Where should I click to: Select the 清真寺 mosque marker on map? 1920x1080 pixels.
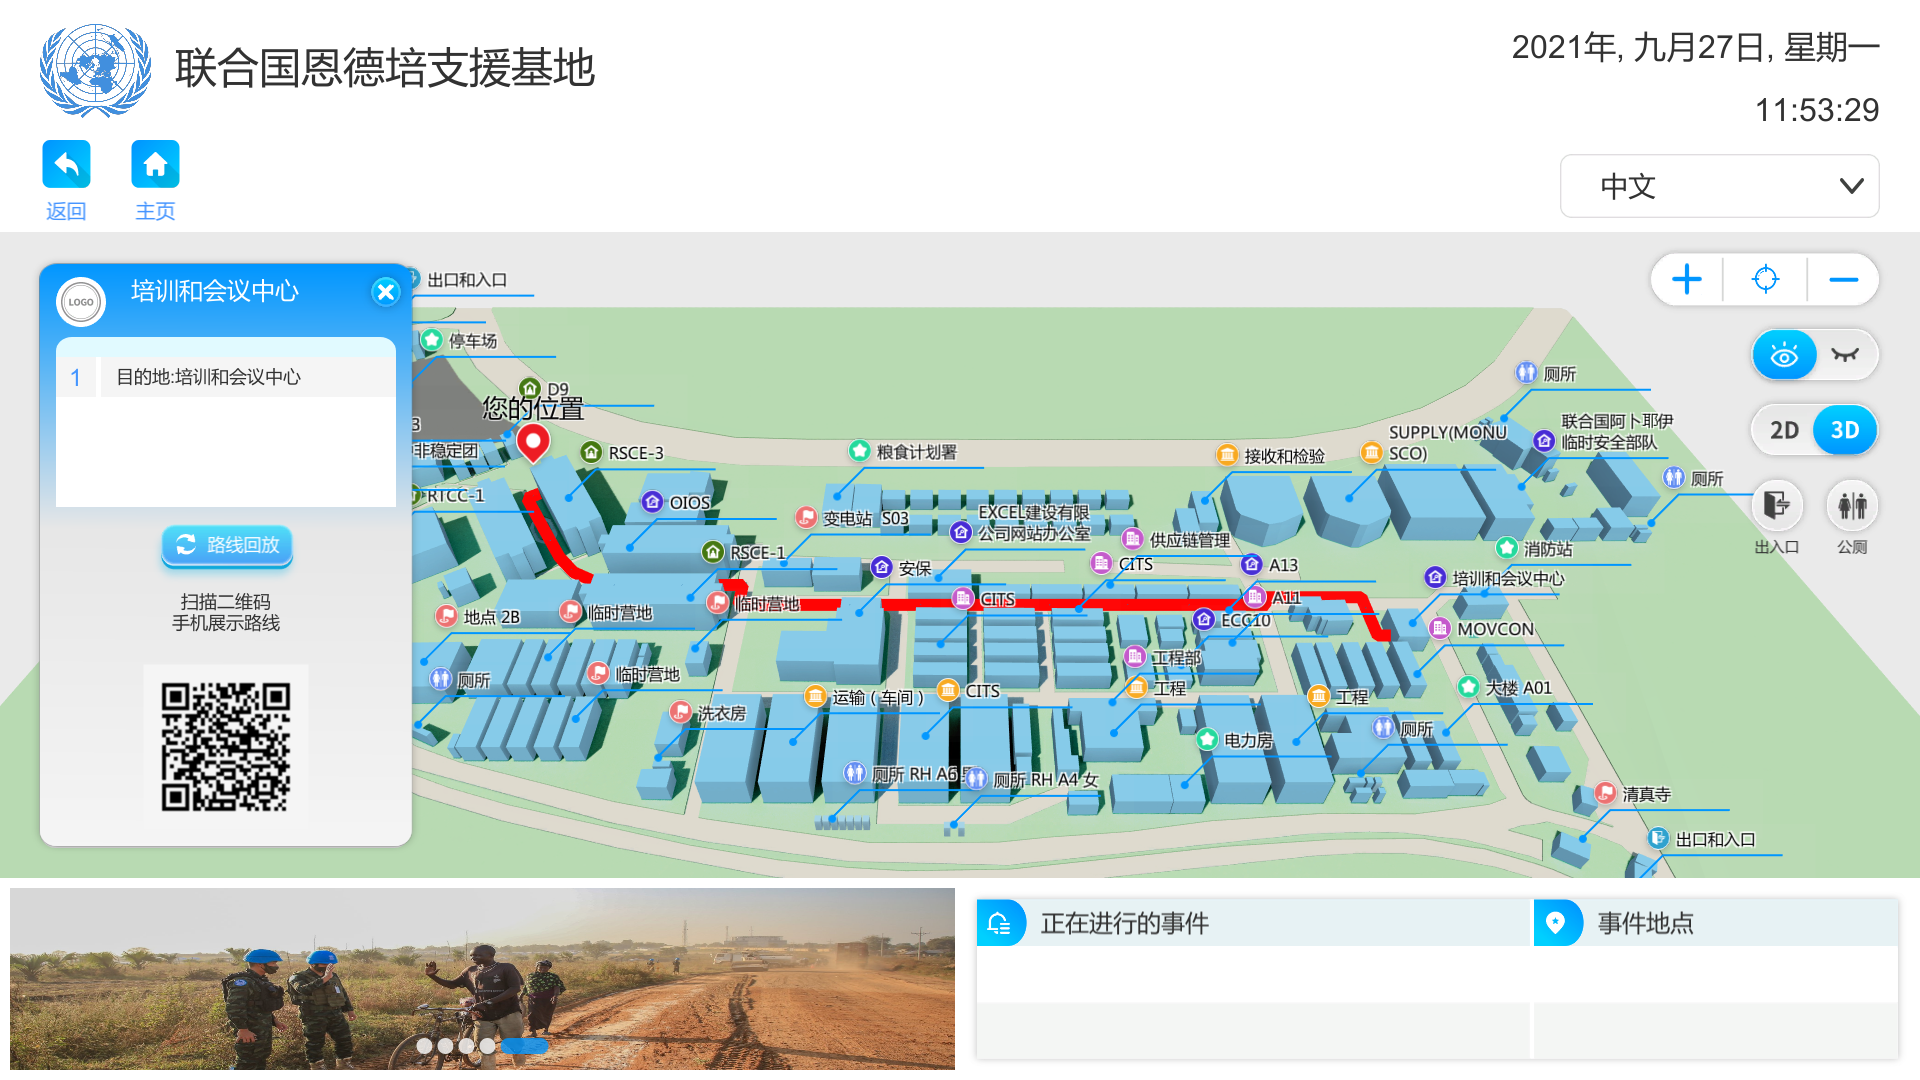click(x=1606, y=792)
